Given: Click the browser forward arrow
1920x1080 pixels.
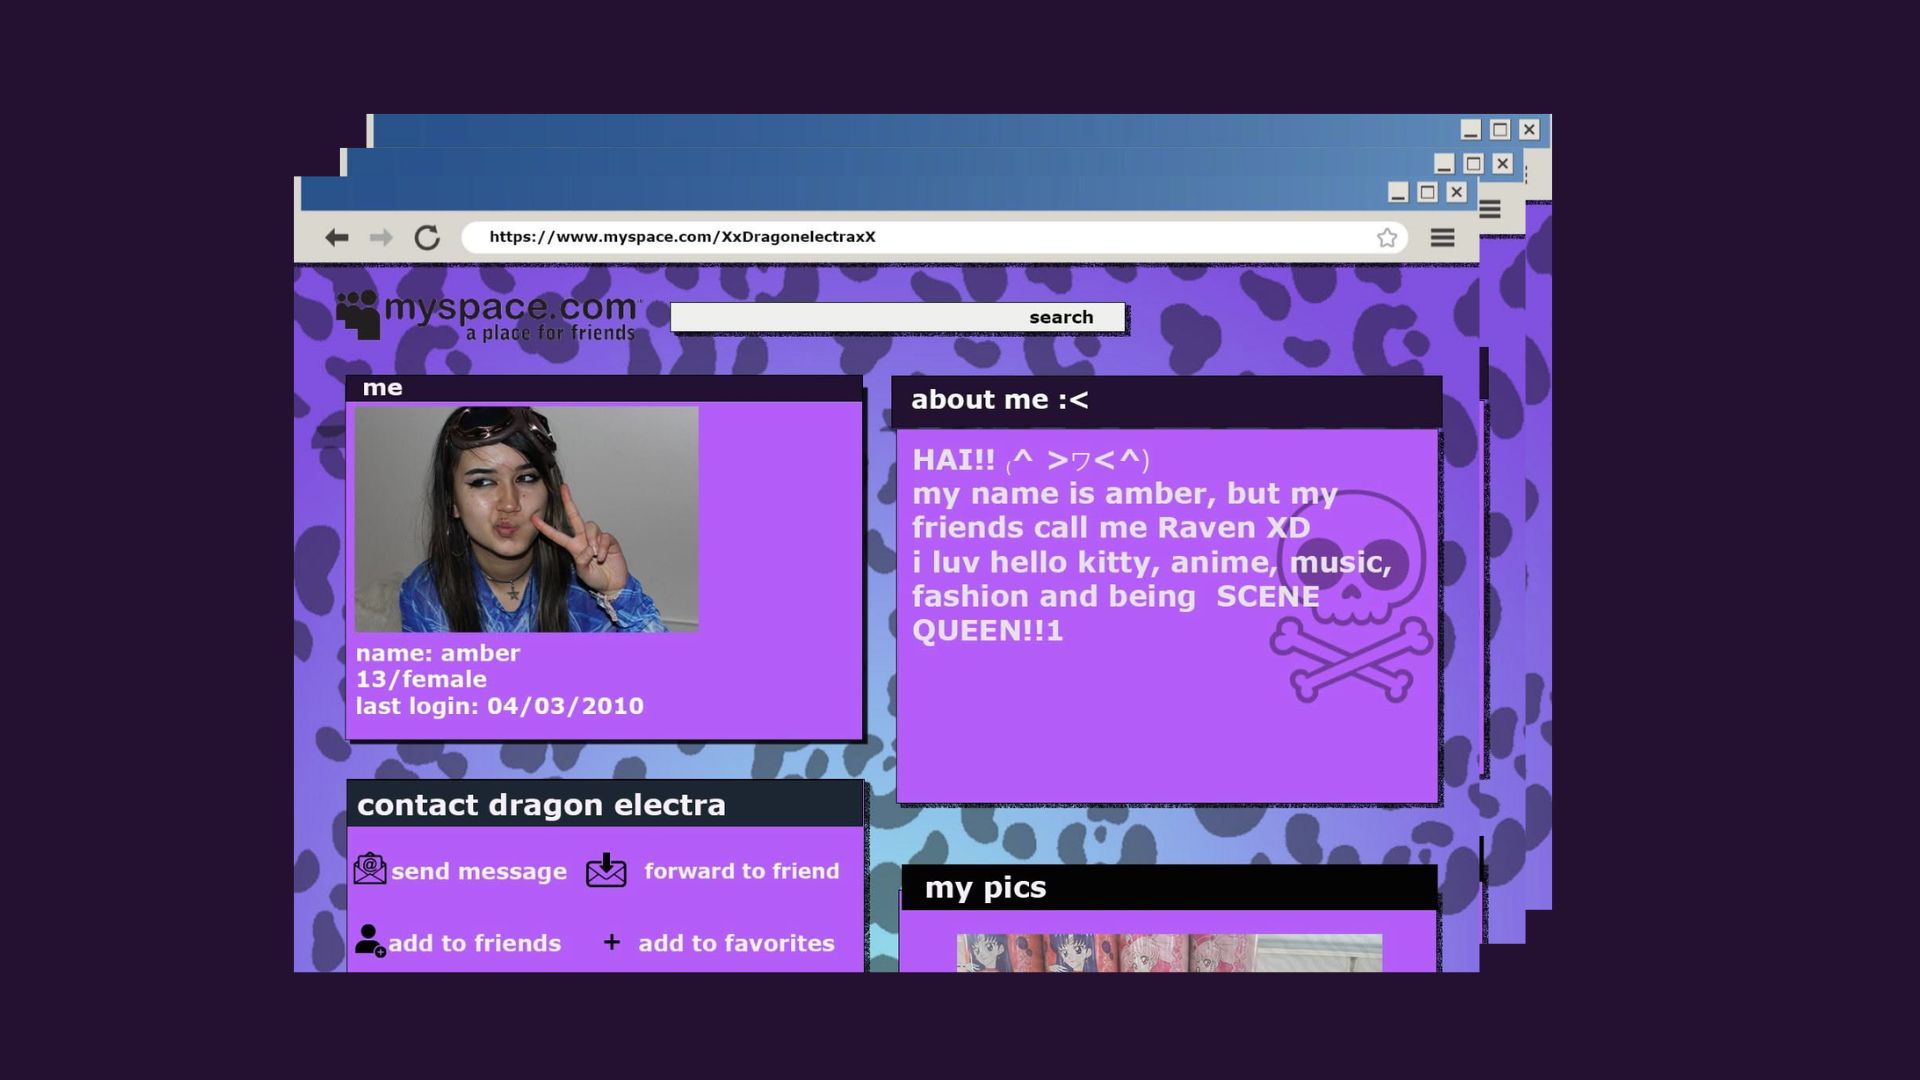Looking at the screenshot, I should (381, 238).
